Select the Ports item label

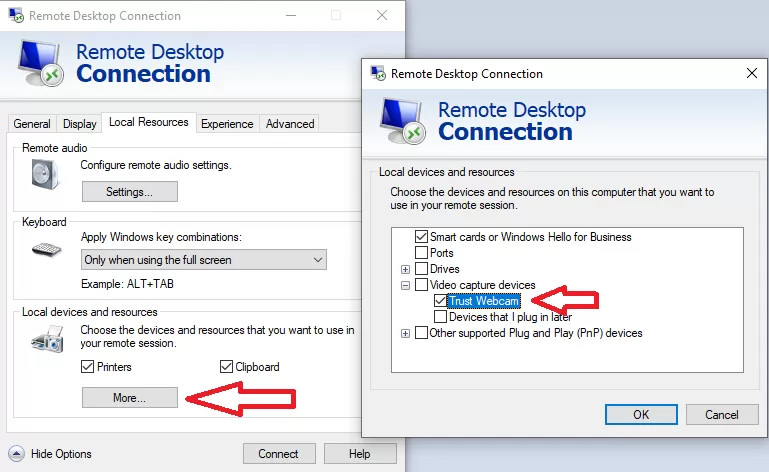click(441, 253)
